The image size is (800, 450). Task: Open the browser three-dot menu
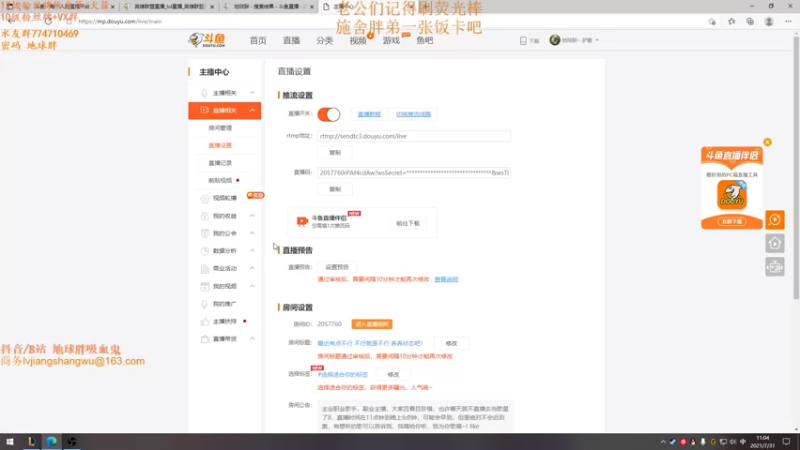[788, 21]
